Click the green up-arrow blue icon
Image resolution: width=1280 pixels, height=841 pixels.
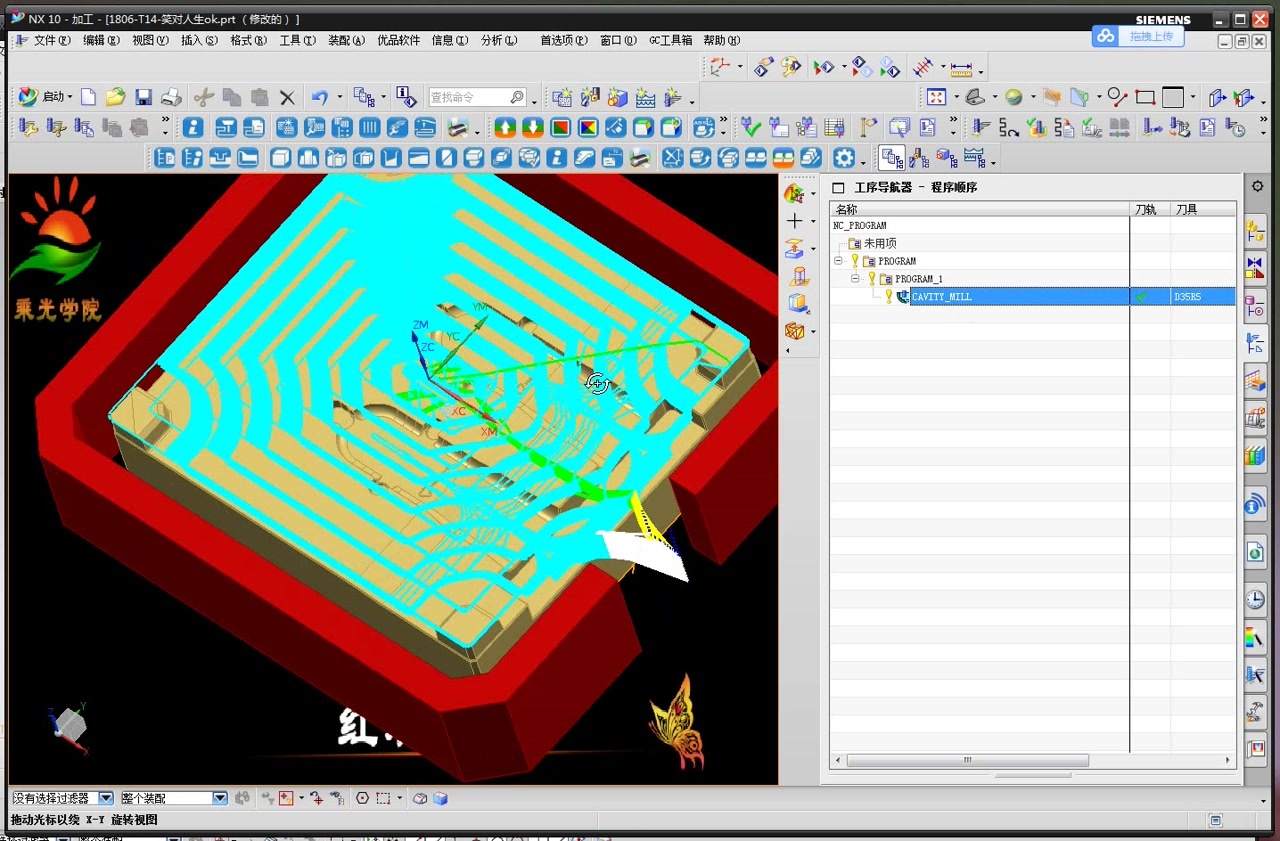point(505,127)
